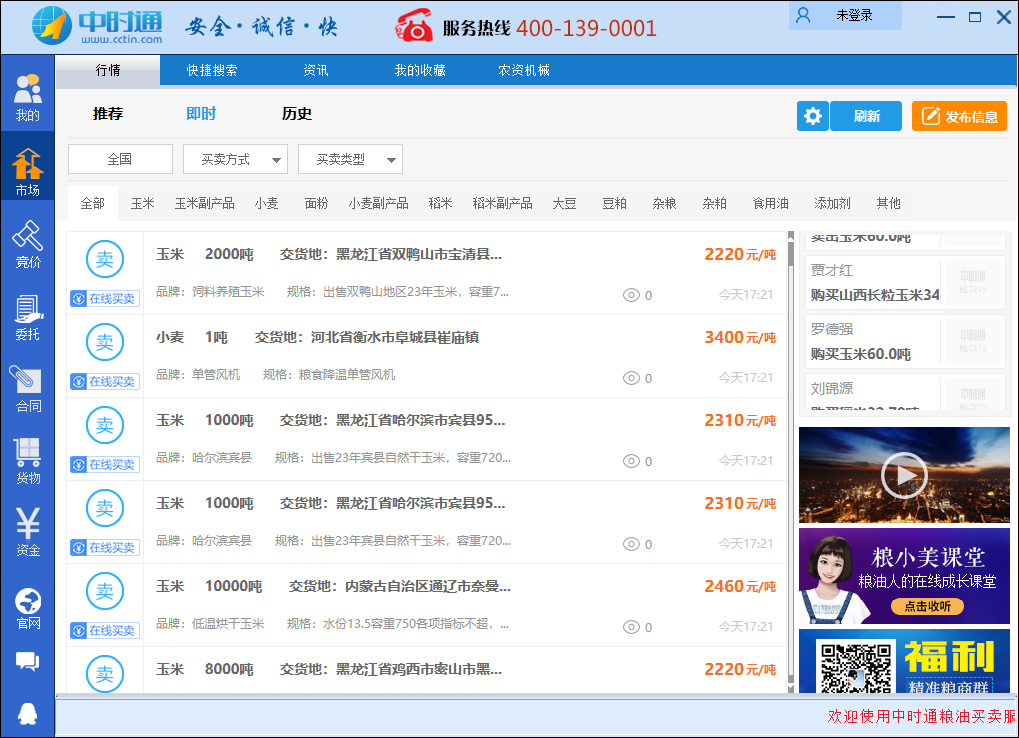1019x738 pixels.
Task: Play the city night video thumbnail
Action: click(x=904, y=475)
